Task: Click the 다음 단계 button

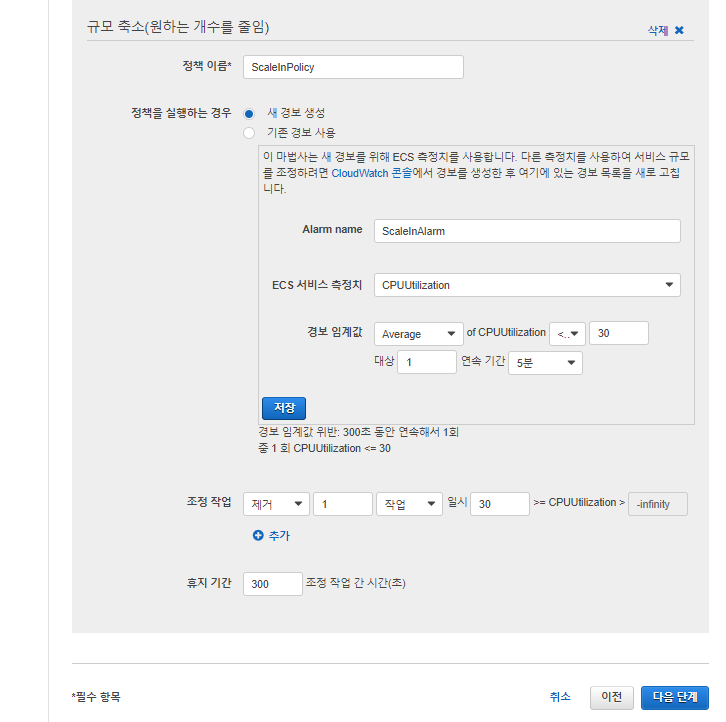Action: click(675, 697)
